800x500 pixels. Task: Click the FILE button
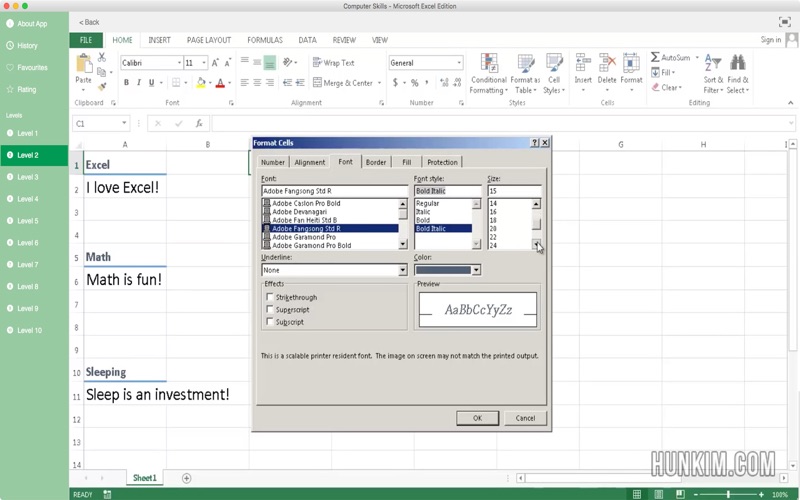86,40
